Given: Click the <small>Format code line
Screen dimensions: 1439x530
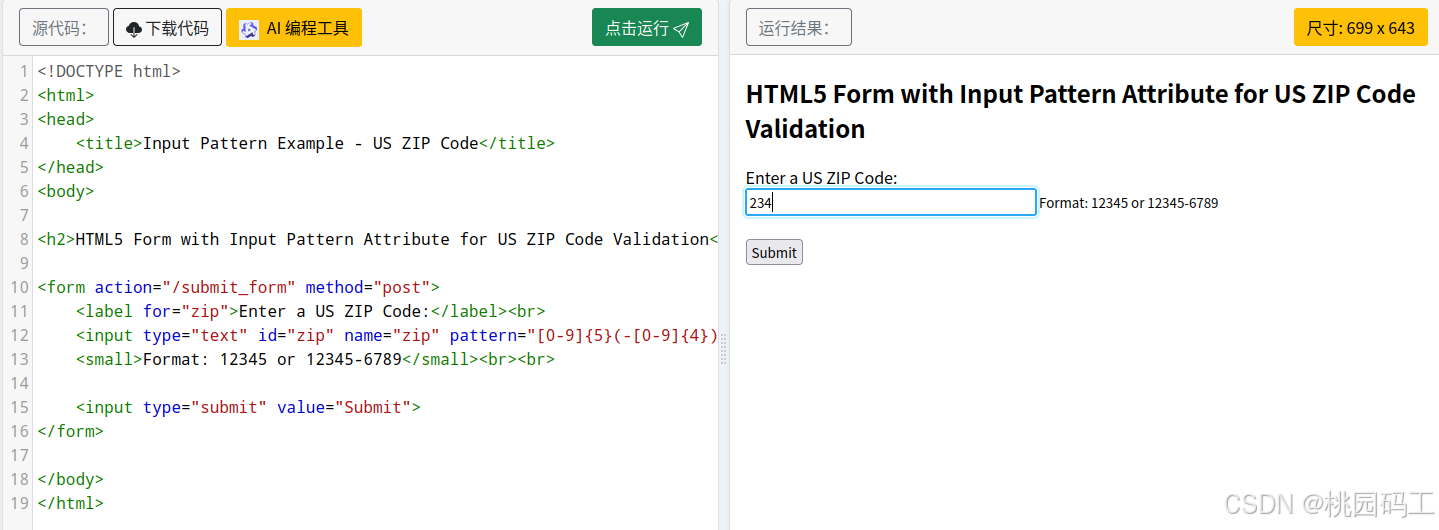Looking at the screenshot, I should point(315,359).
